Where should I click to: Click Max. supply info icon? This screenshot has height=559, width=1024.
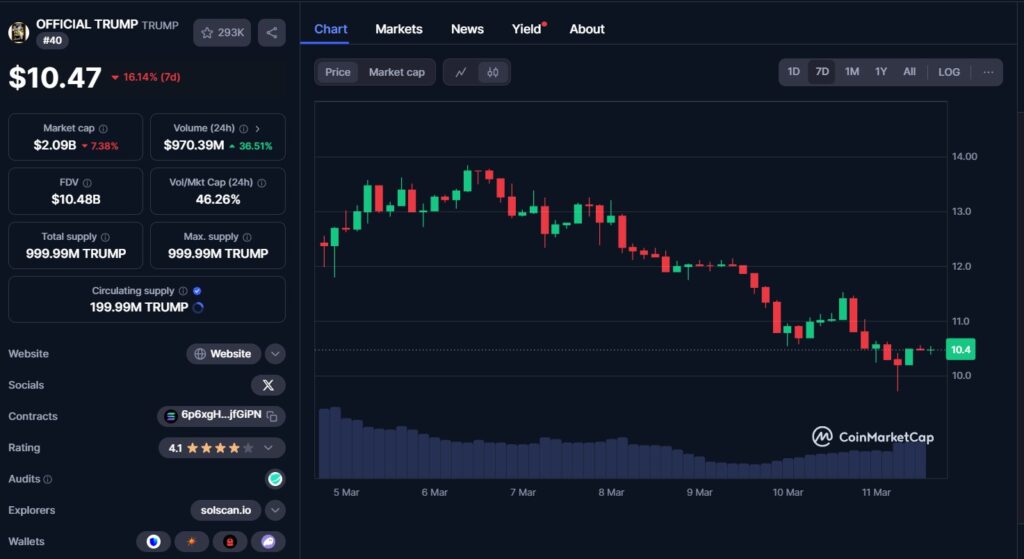tap(247, 237)
